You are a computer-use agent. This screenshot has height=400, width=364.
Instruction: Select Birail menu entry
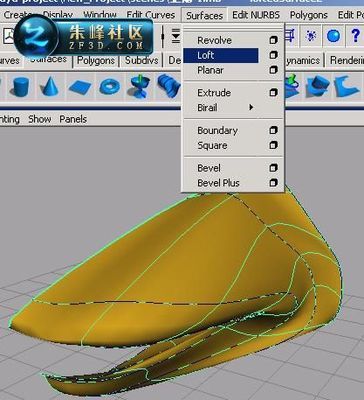(207, 108)
